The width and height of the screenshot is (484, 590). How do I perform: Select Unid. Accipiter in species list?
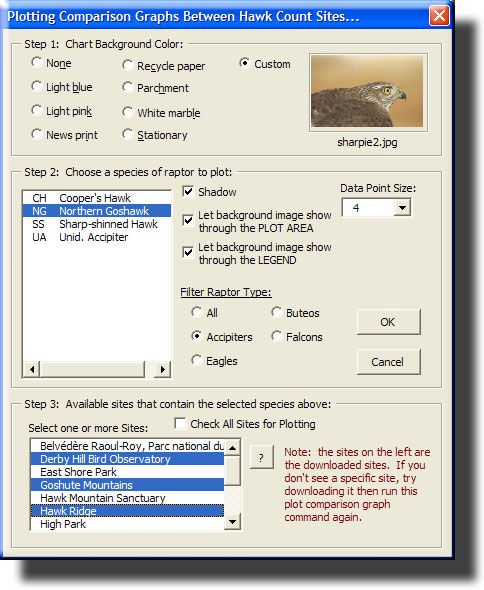point(96,237)
